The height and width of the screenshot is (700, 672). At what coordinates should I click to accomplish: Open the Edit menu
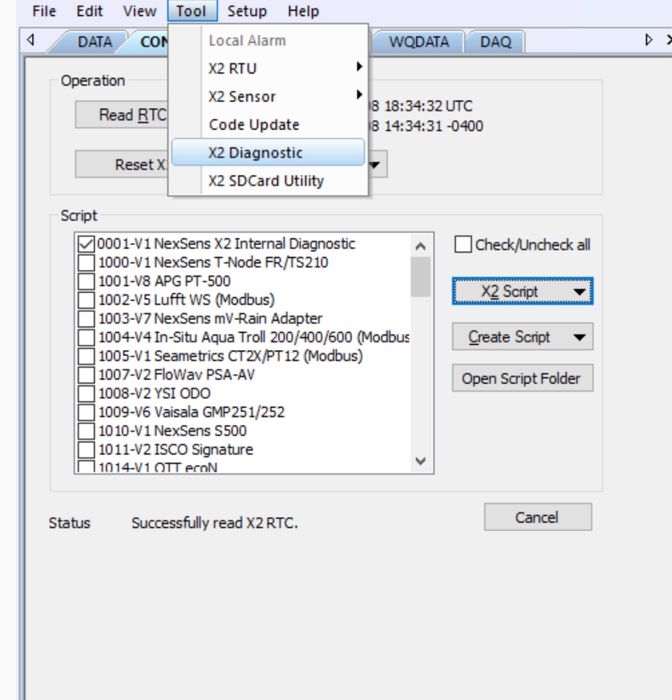(89, 11)
